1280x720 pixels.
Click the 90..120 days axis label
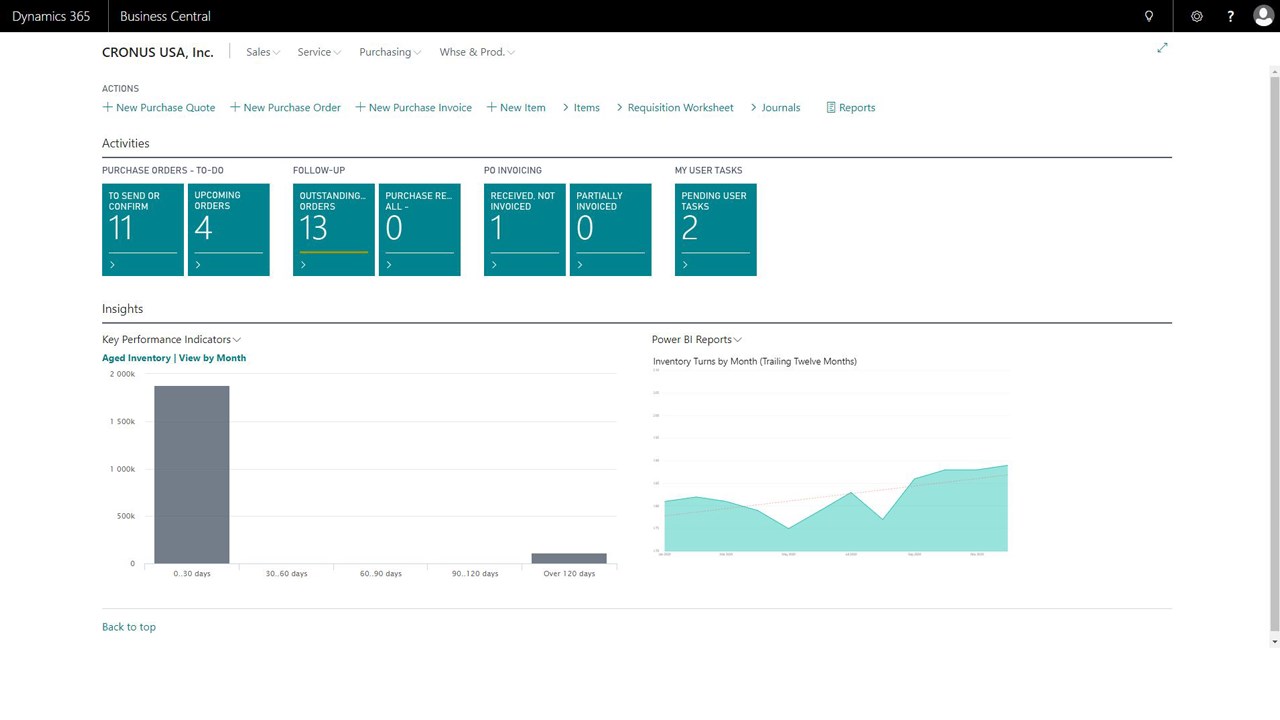(475, 574)
